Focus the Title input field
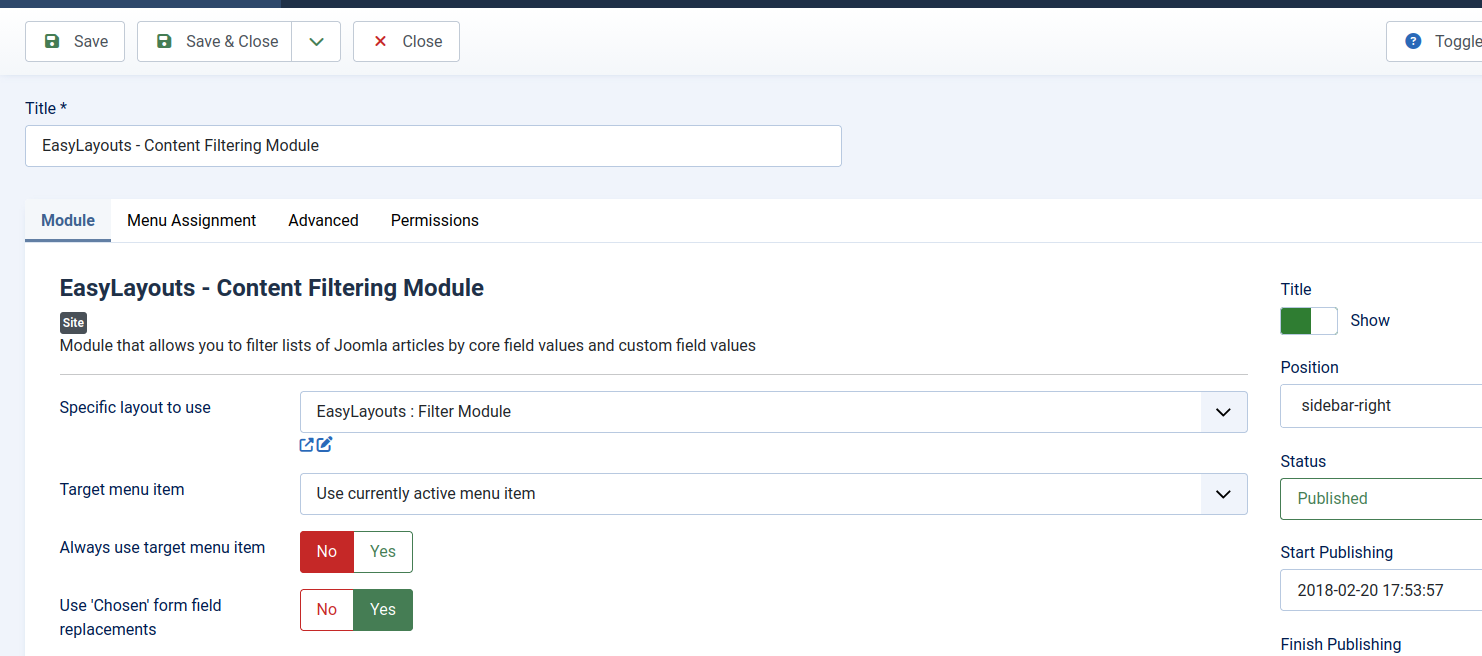This screenshot has height=656, width=1482. tap(433, 146)
